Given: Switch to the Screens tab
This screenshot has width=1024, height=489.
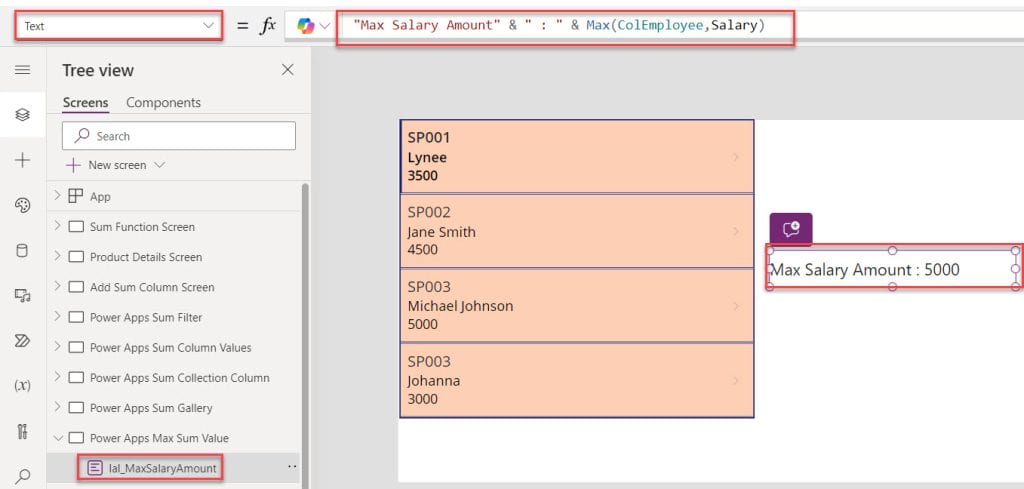Looking at the screenshot, I should pyautogui.click(x=86, y=103).
